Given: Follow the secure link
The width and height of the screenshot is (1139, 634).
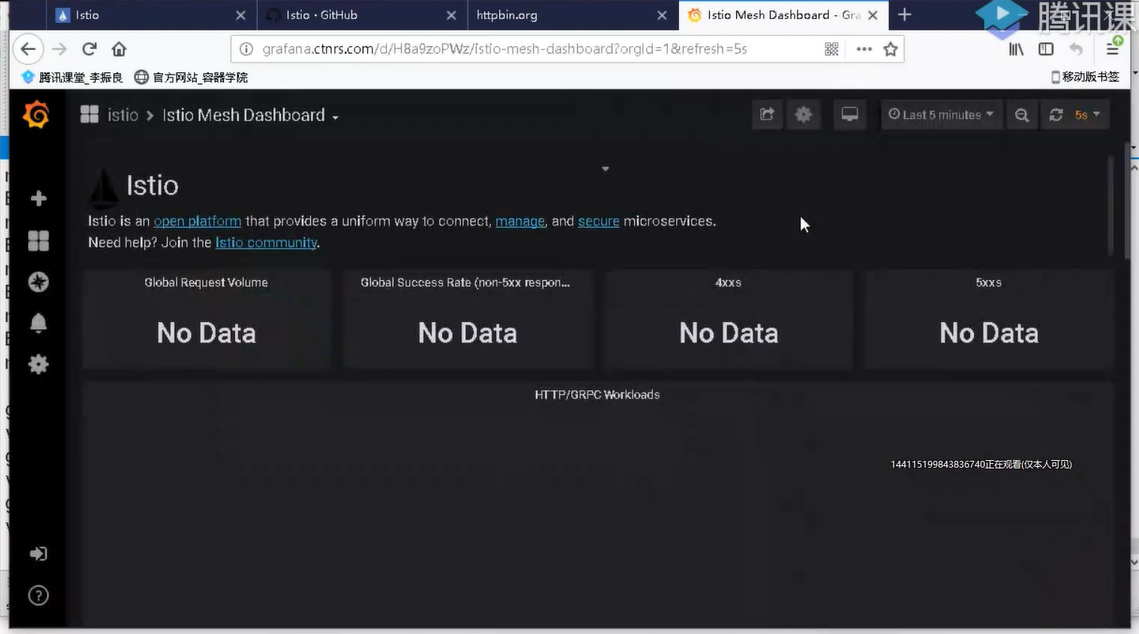Looking at the screenshot, I should point(599,221).
